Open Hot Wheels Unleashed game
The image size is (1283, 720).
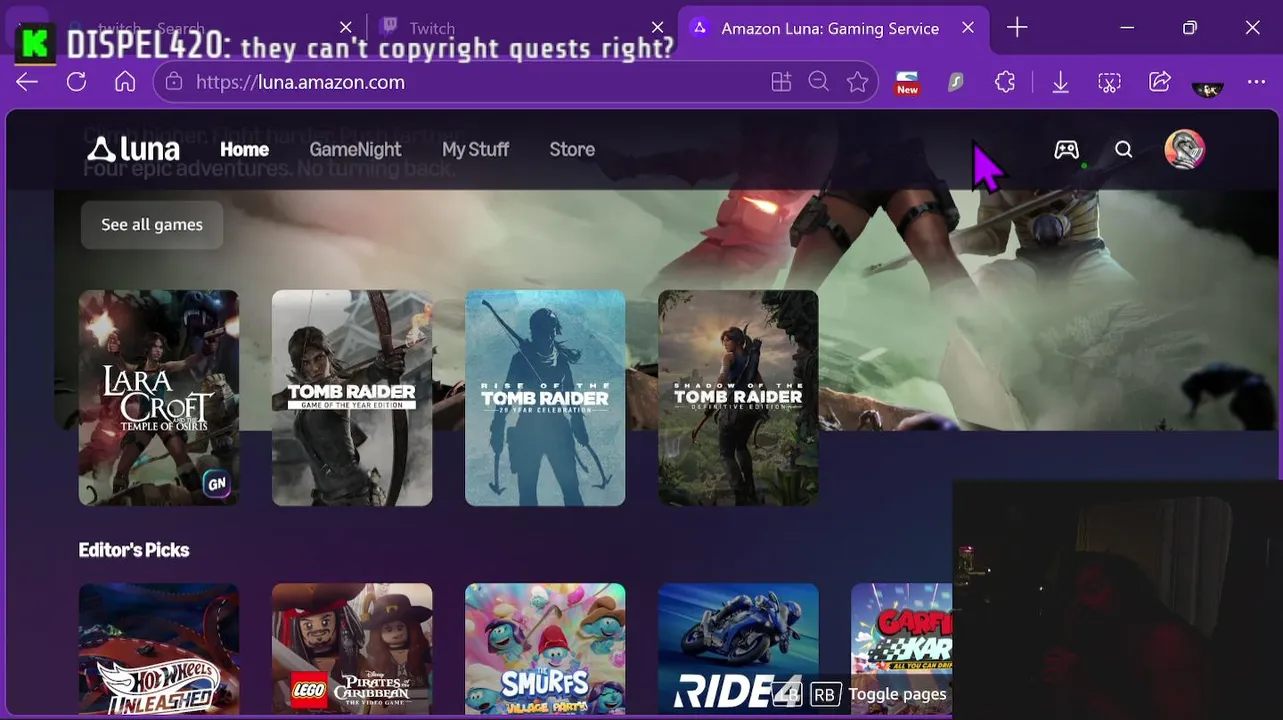159,650
